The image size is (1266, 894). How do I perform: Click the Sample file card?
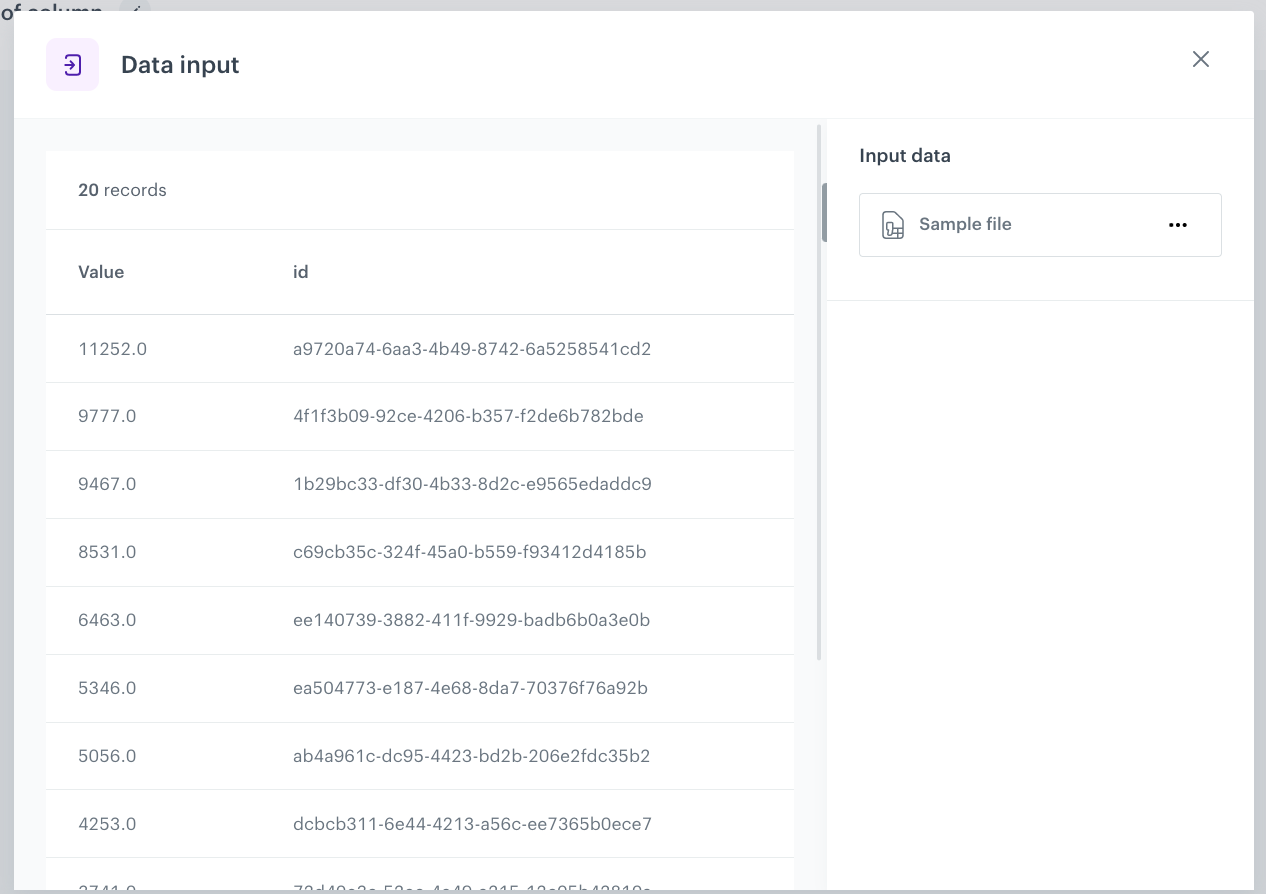1040,224
